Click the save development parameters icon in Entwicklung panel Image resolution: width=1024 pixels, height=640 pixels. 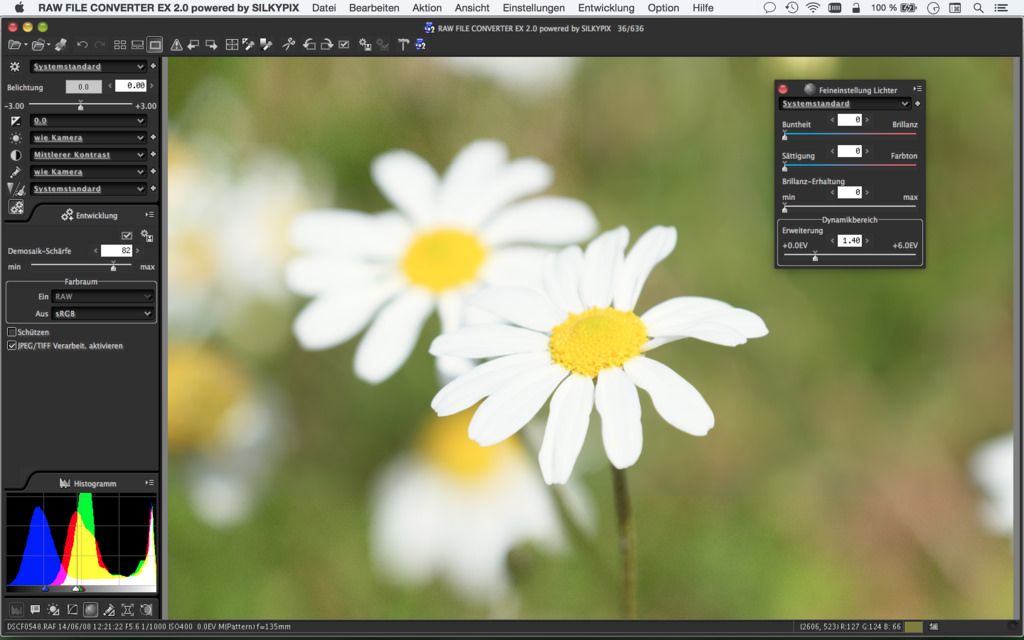tap(147, 236)
